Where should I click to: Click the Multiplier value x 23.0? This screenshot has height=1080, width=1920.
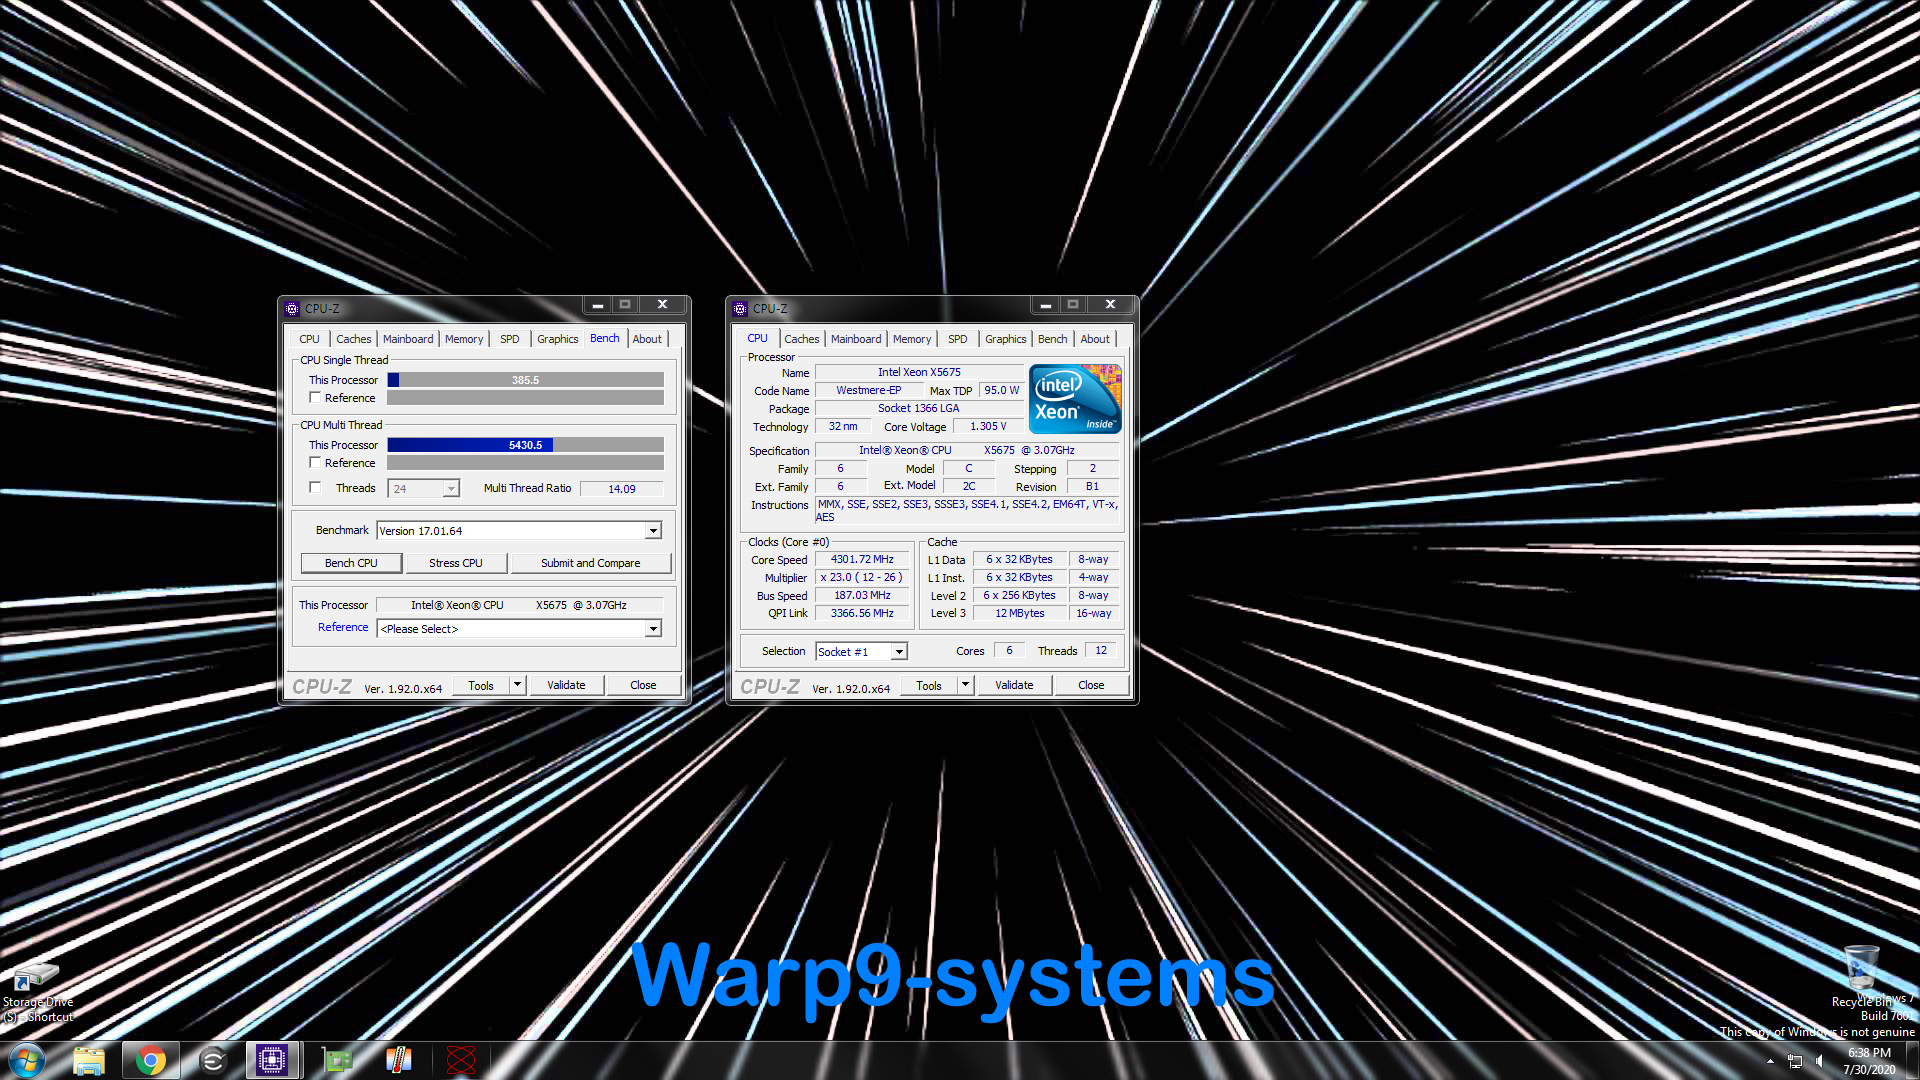pos(862,578)
